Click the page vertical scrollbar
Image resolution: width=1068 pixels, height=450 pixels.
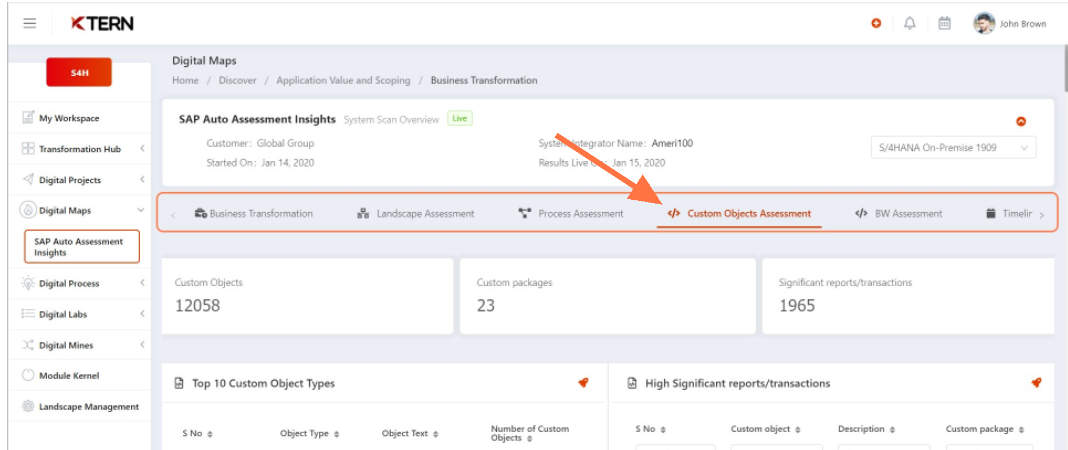point(1064,67)
